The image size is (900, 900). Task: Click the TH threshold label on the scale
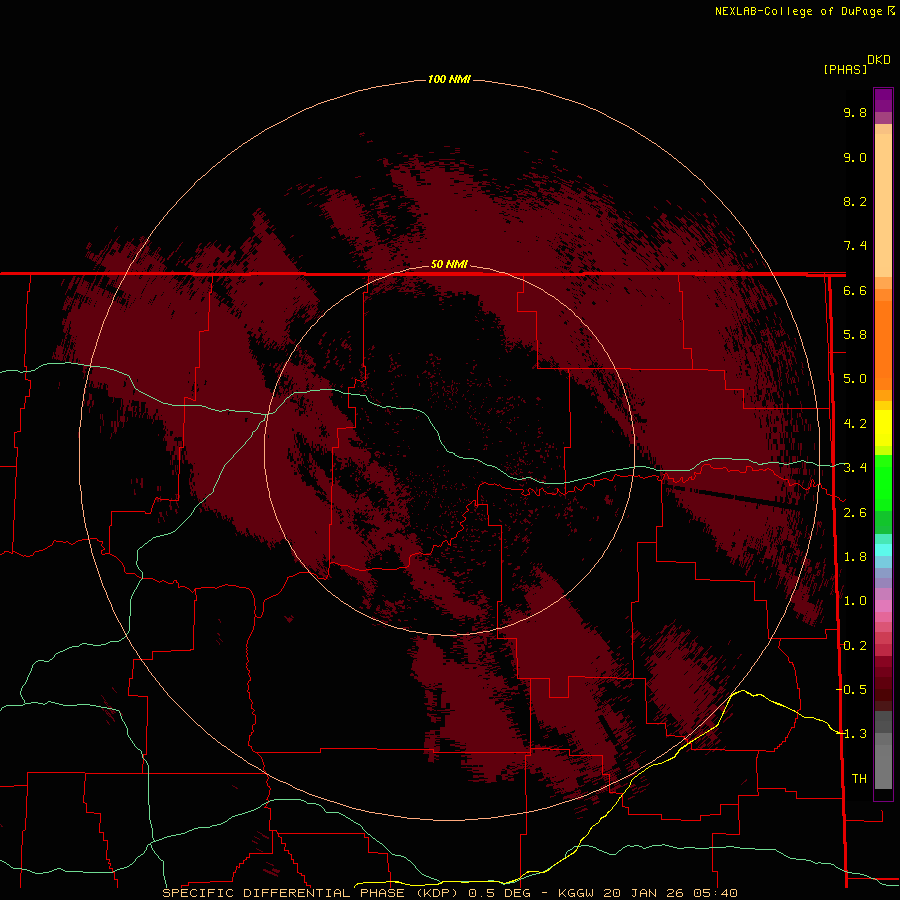coord(859,779)
